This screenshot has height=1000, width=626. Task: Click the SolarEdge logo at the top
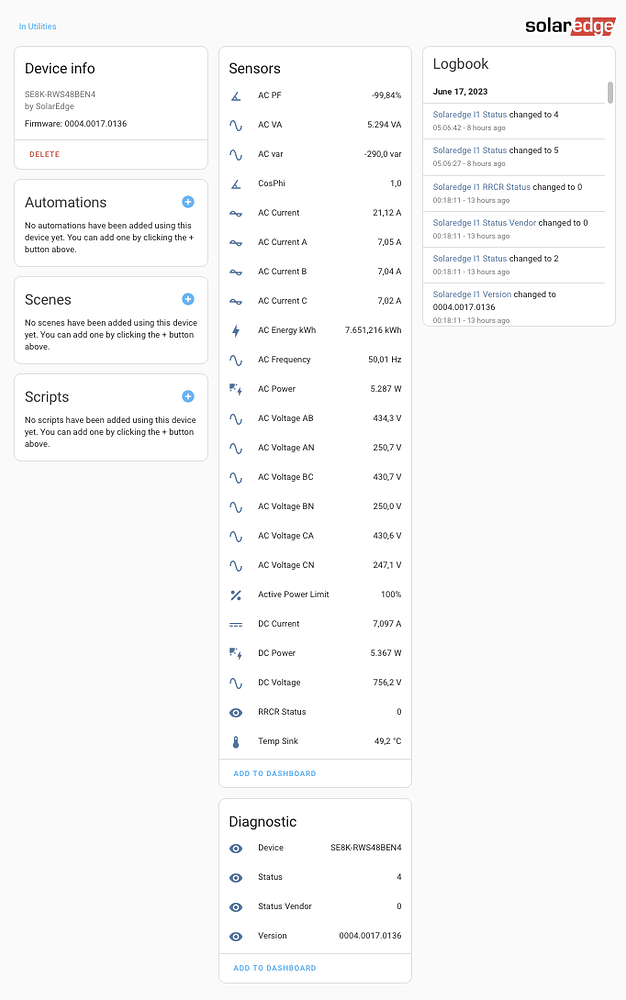[568, 26]
